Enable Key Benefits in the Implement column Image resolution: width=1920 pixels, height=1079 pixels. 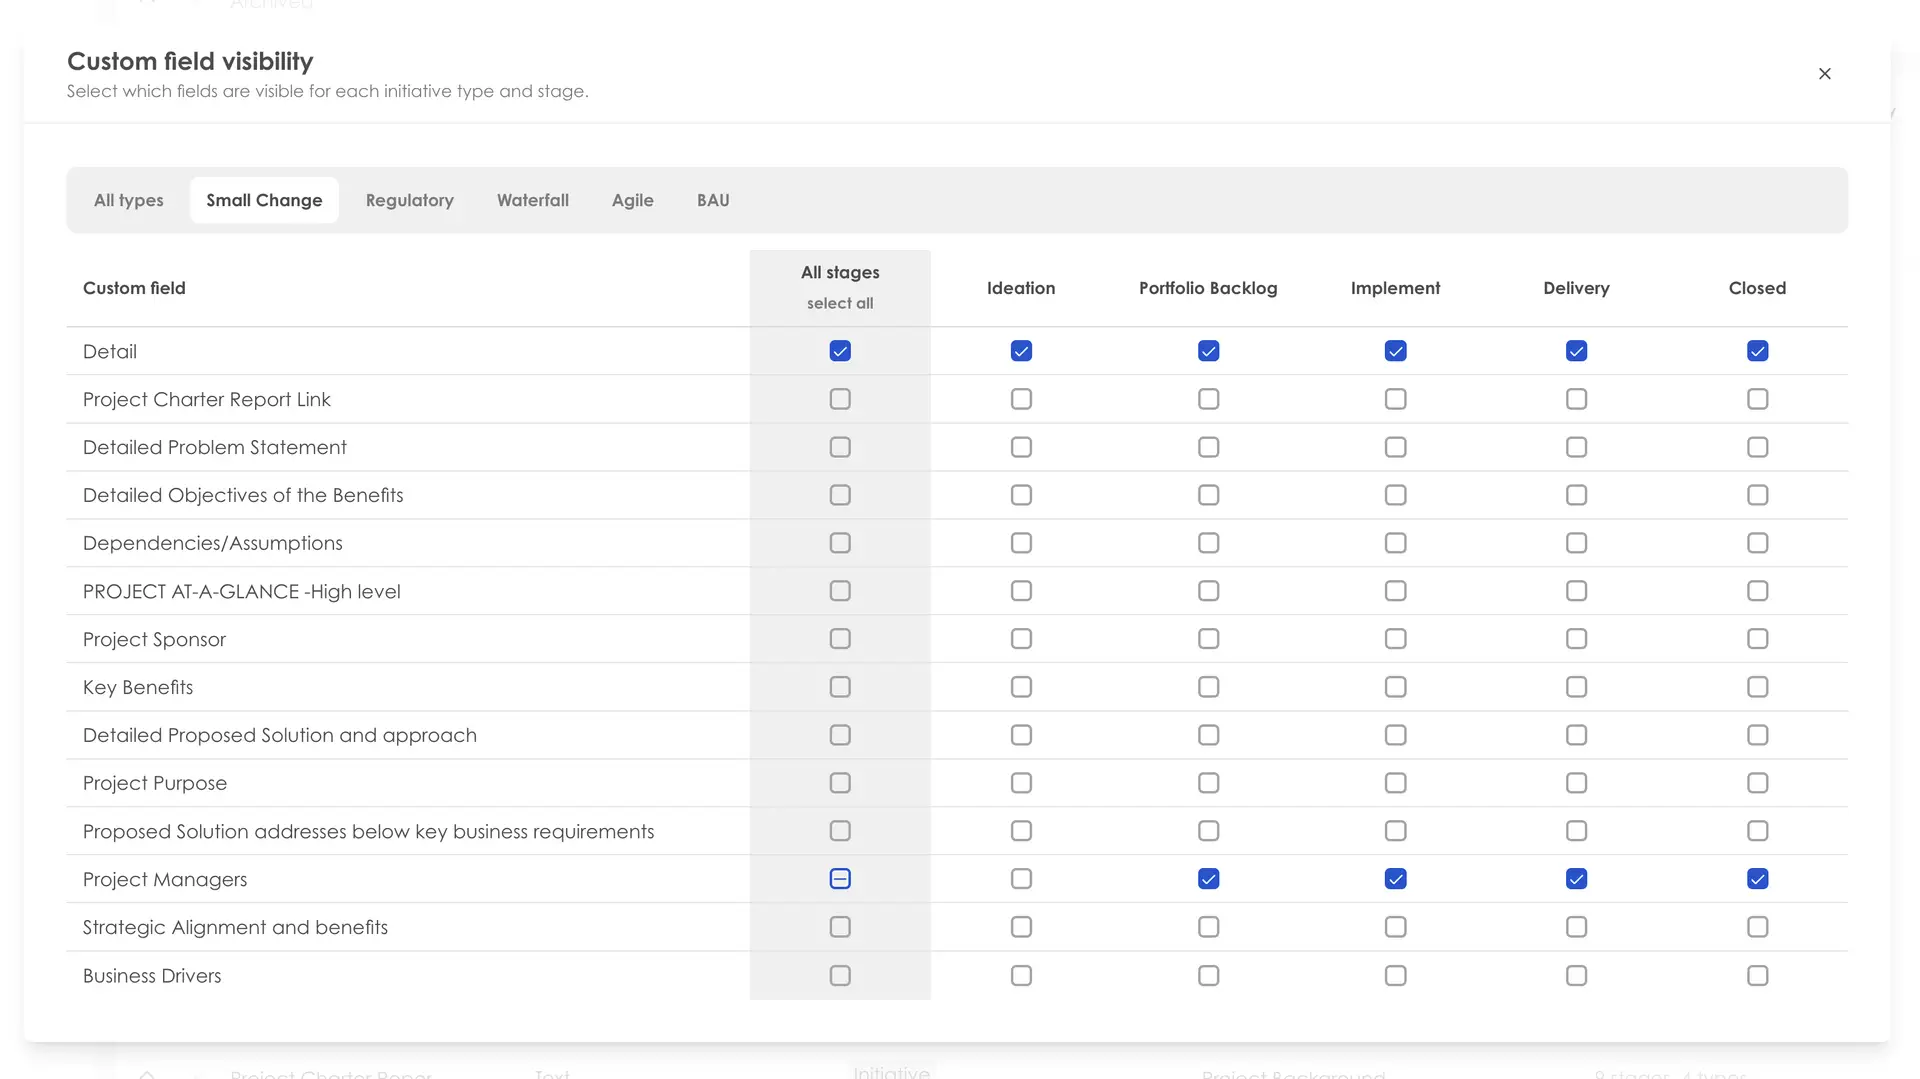tap(1396, 687)
